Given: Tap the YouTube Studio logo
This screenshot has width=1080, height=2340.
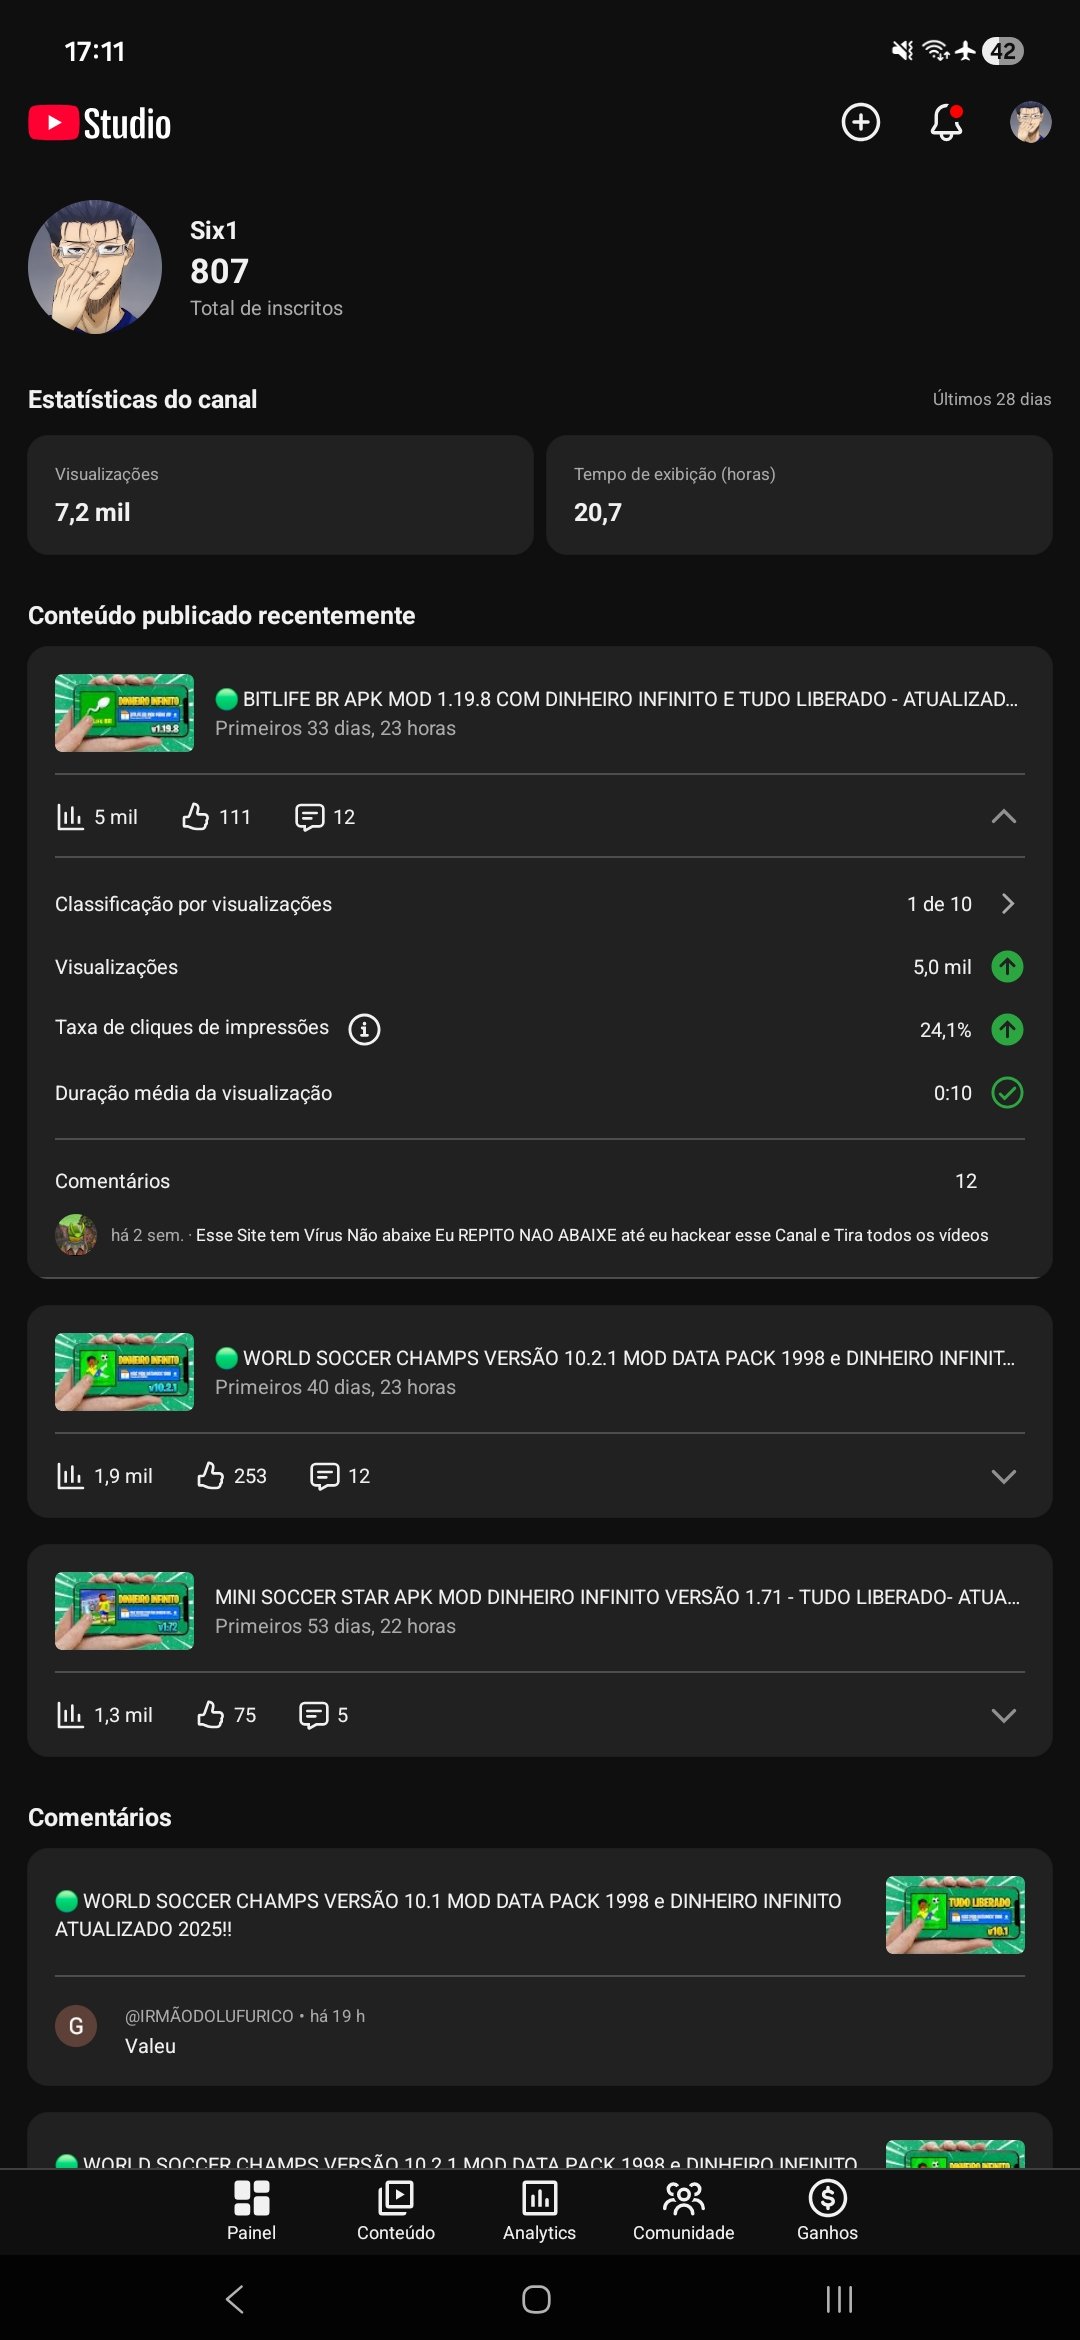Looking at the screenshot, I should click(100, 124).
